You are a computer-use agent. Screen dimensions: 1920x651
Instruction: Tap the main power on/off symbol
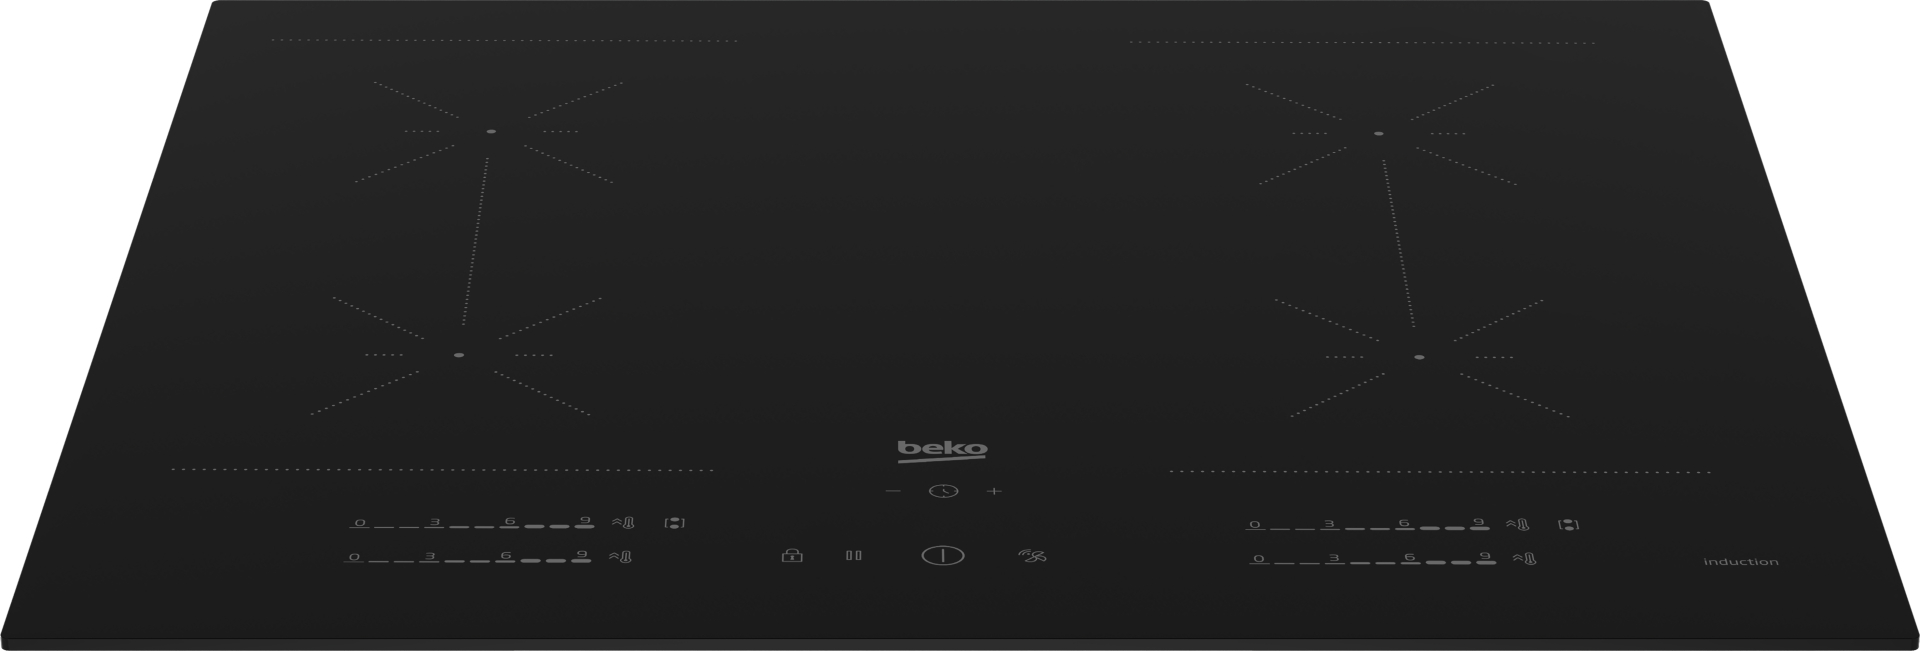click(943, 555)
